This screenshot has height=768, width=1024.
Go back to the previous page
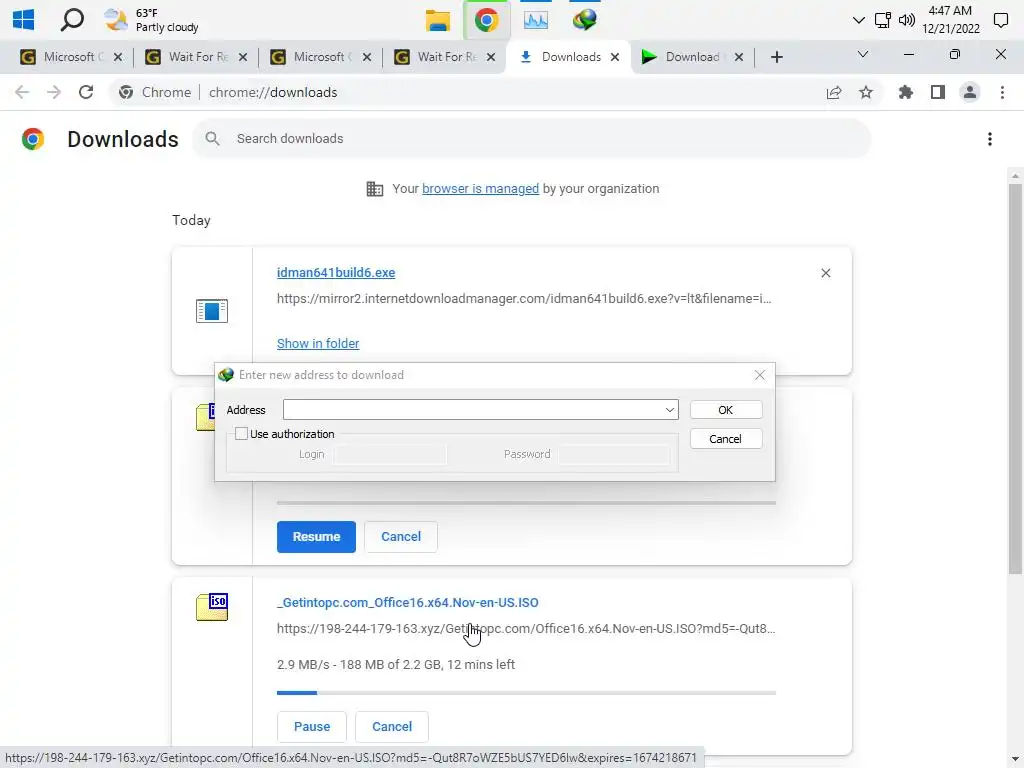tap(22, 92)
